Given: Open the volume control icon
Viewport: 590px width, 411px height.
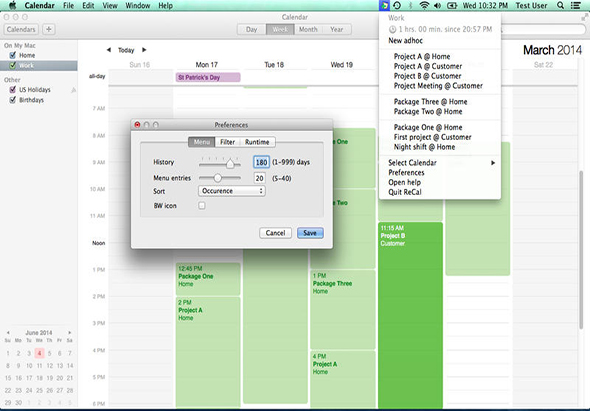Looking at the screenshot, I should pos(437,5).
